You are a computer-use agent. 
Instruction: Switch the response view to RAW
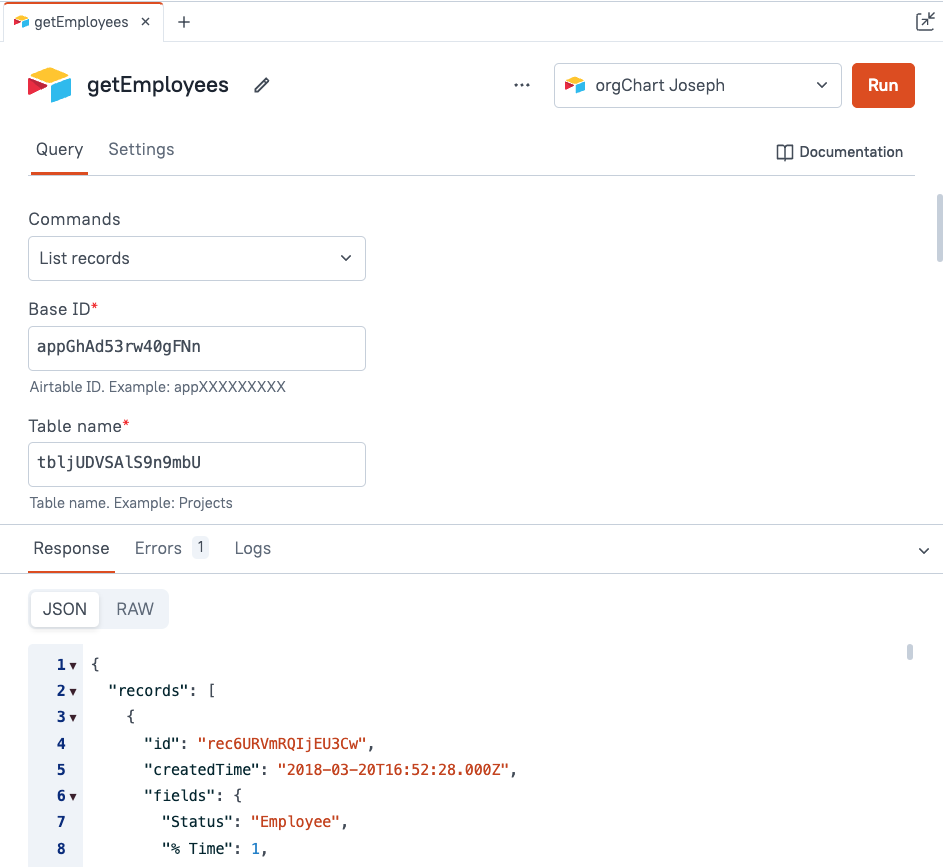tap(134, 608)
